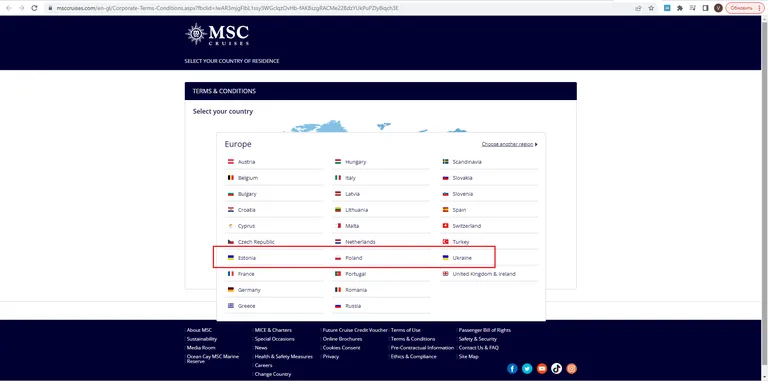This screenshot has height=381, width=768.
Task: Open Passenger Bill of Rights link
Action: pos(485,330)
